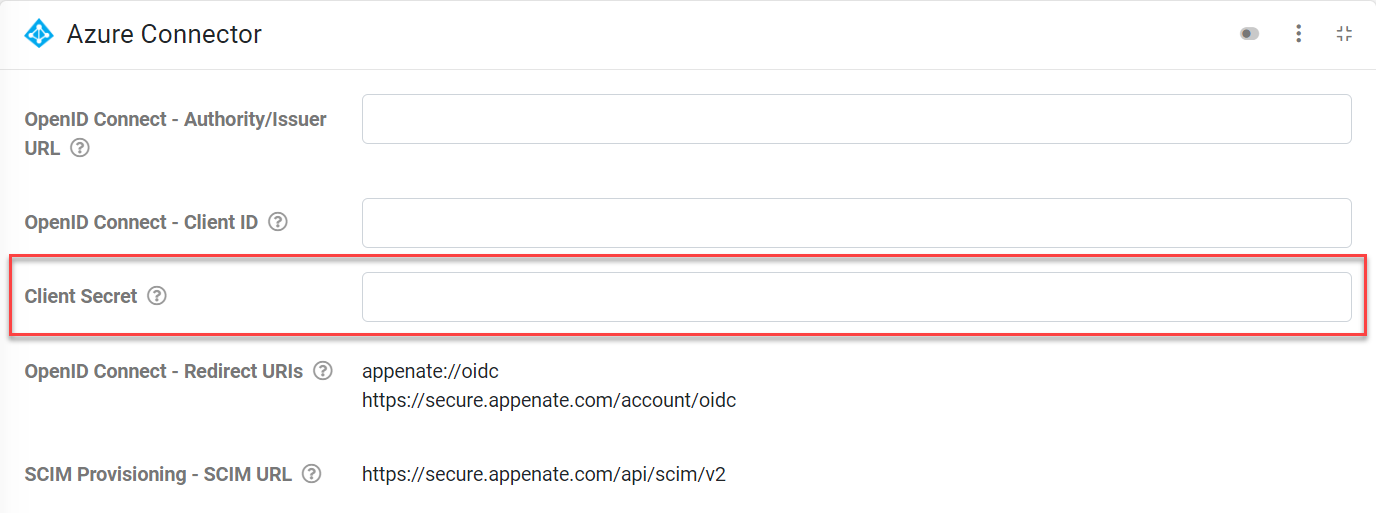Image resolution: width=1376 pixels, height=513 pixels.
Task: Open help for OpenID Connect Client ID
Action: [278, 222]
